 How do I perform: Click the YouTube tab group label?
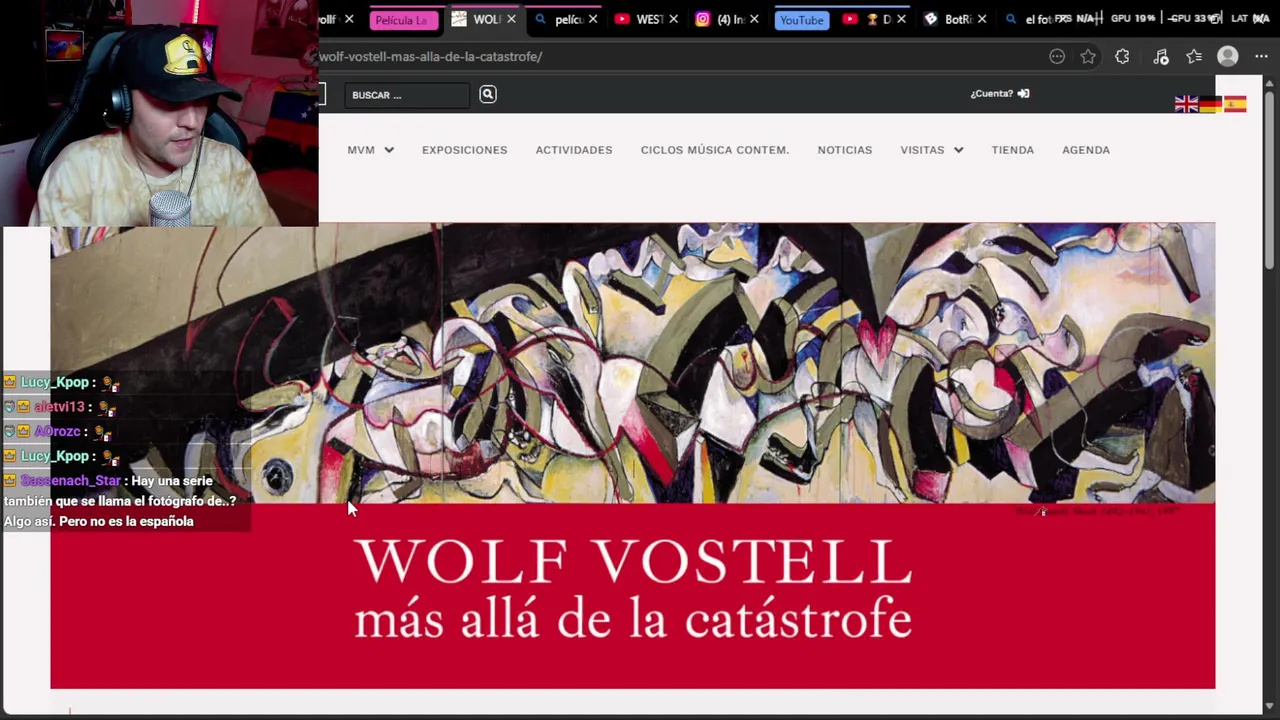click(802, 20)
